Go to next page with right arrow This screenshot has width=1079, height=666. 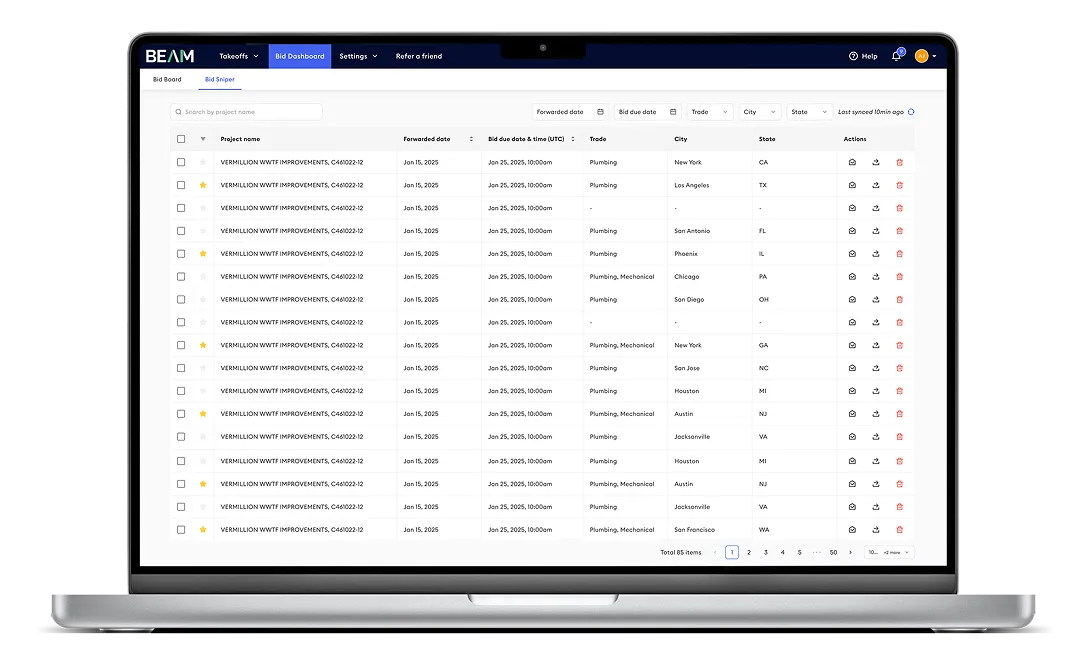[851, 552]
